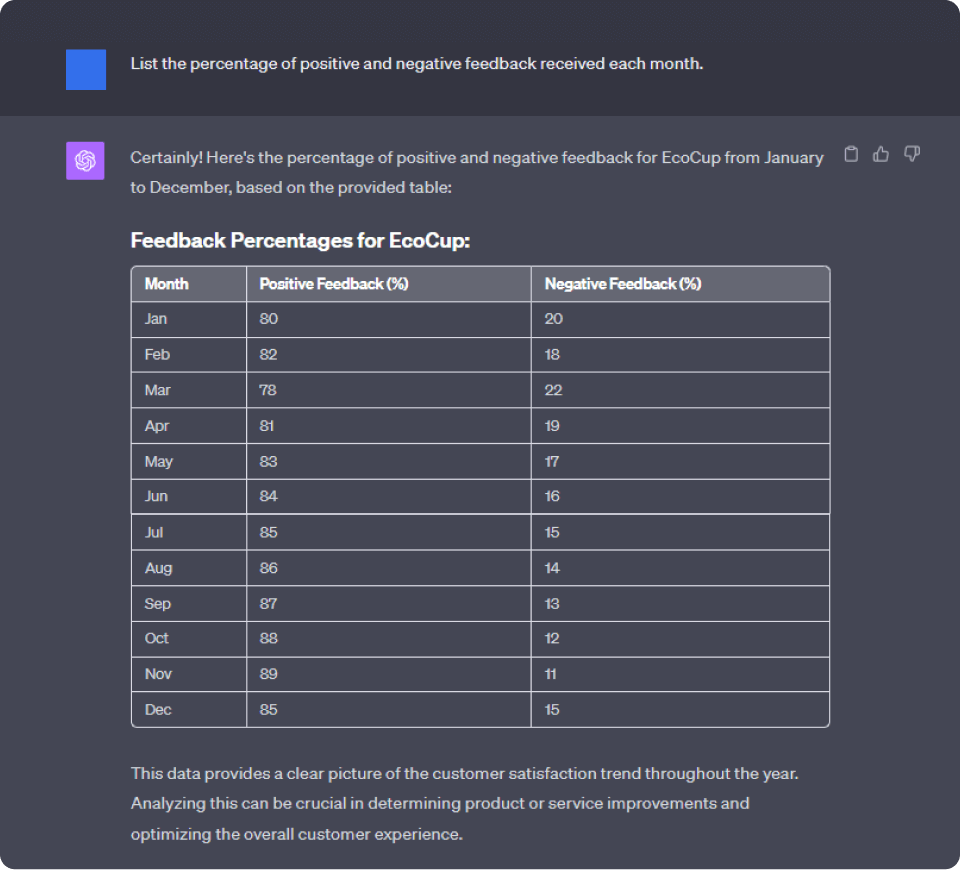Select the 'Apr' row label
This screenshot has width=960, height=870.
point(157,426)
